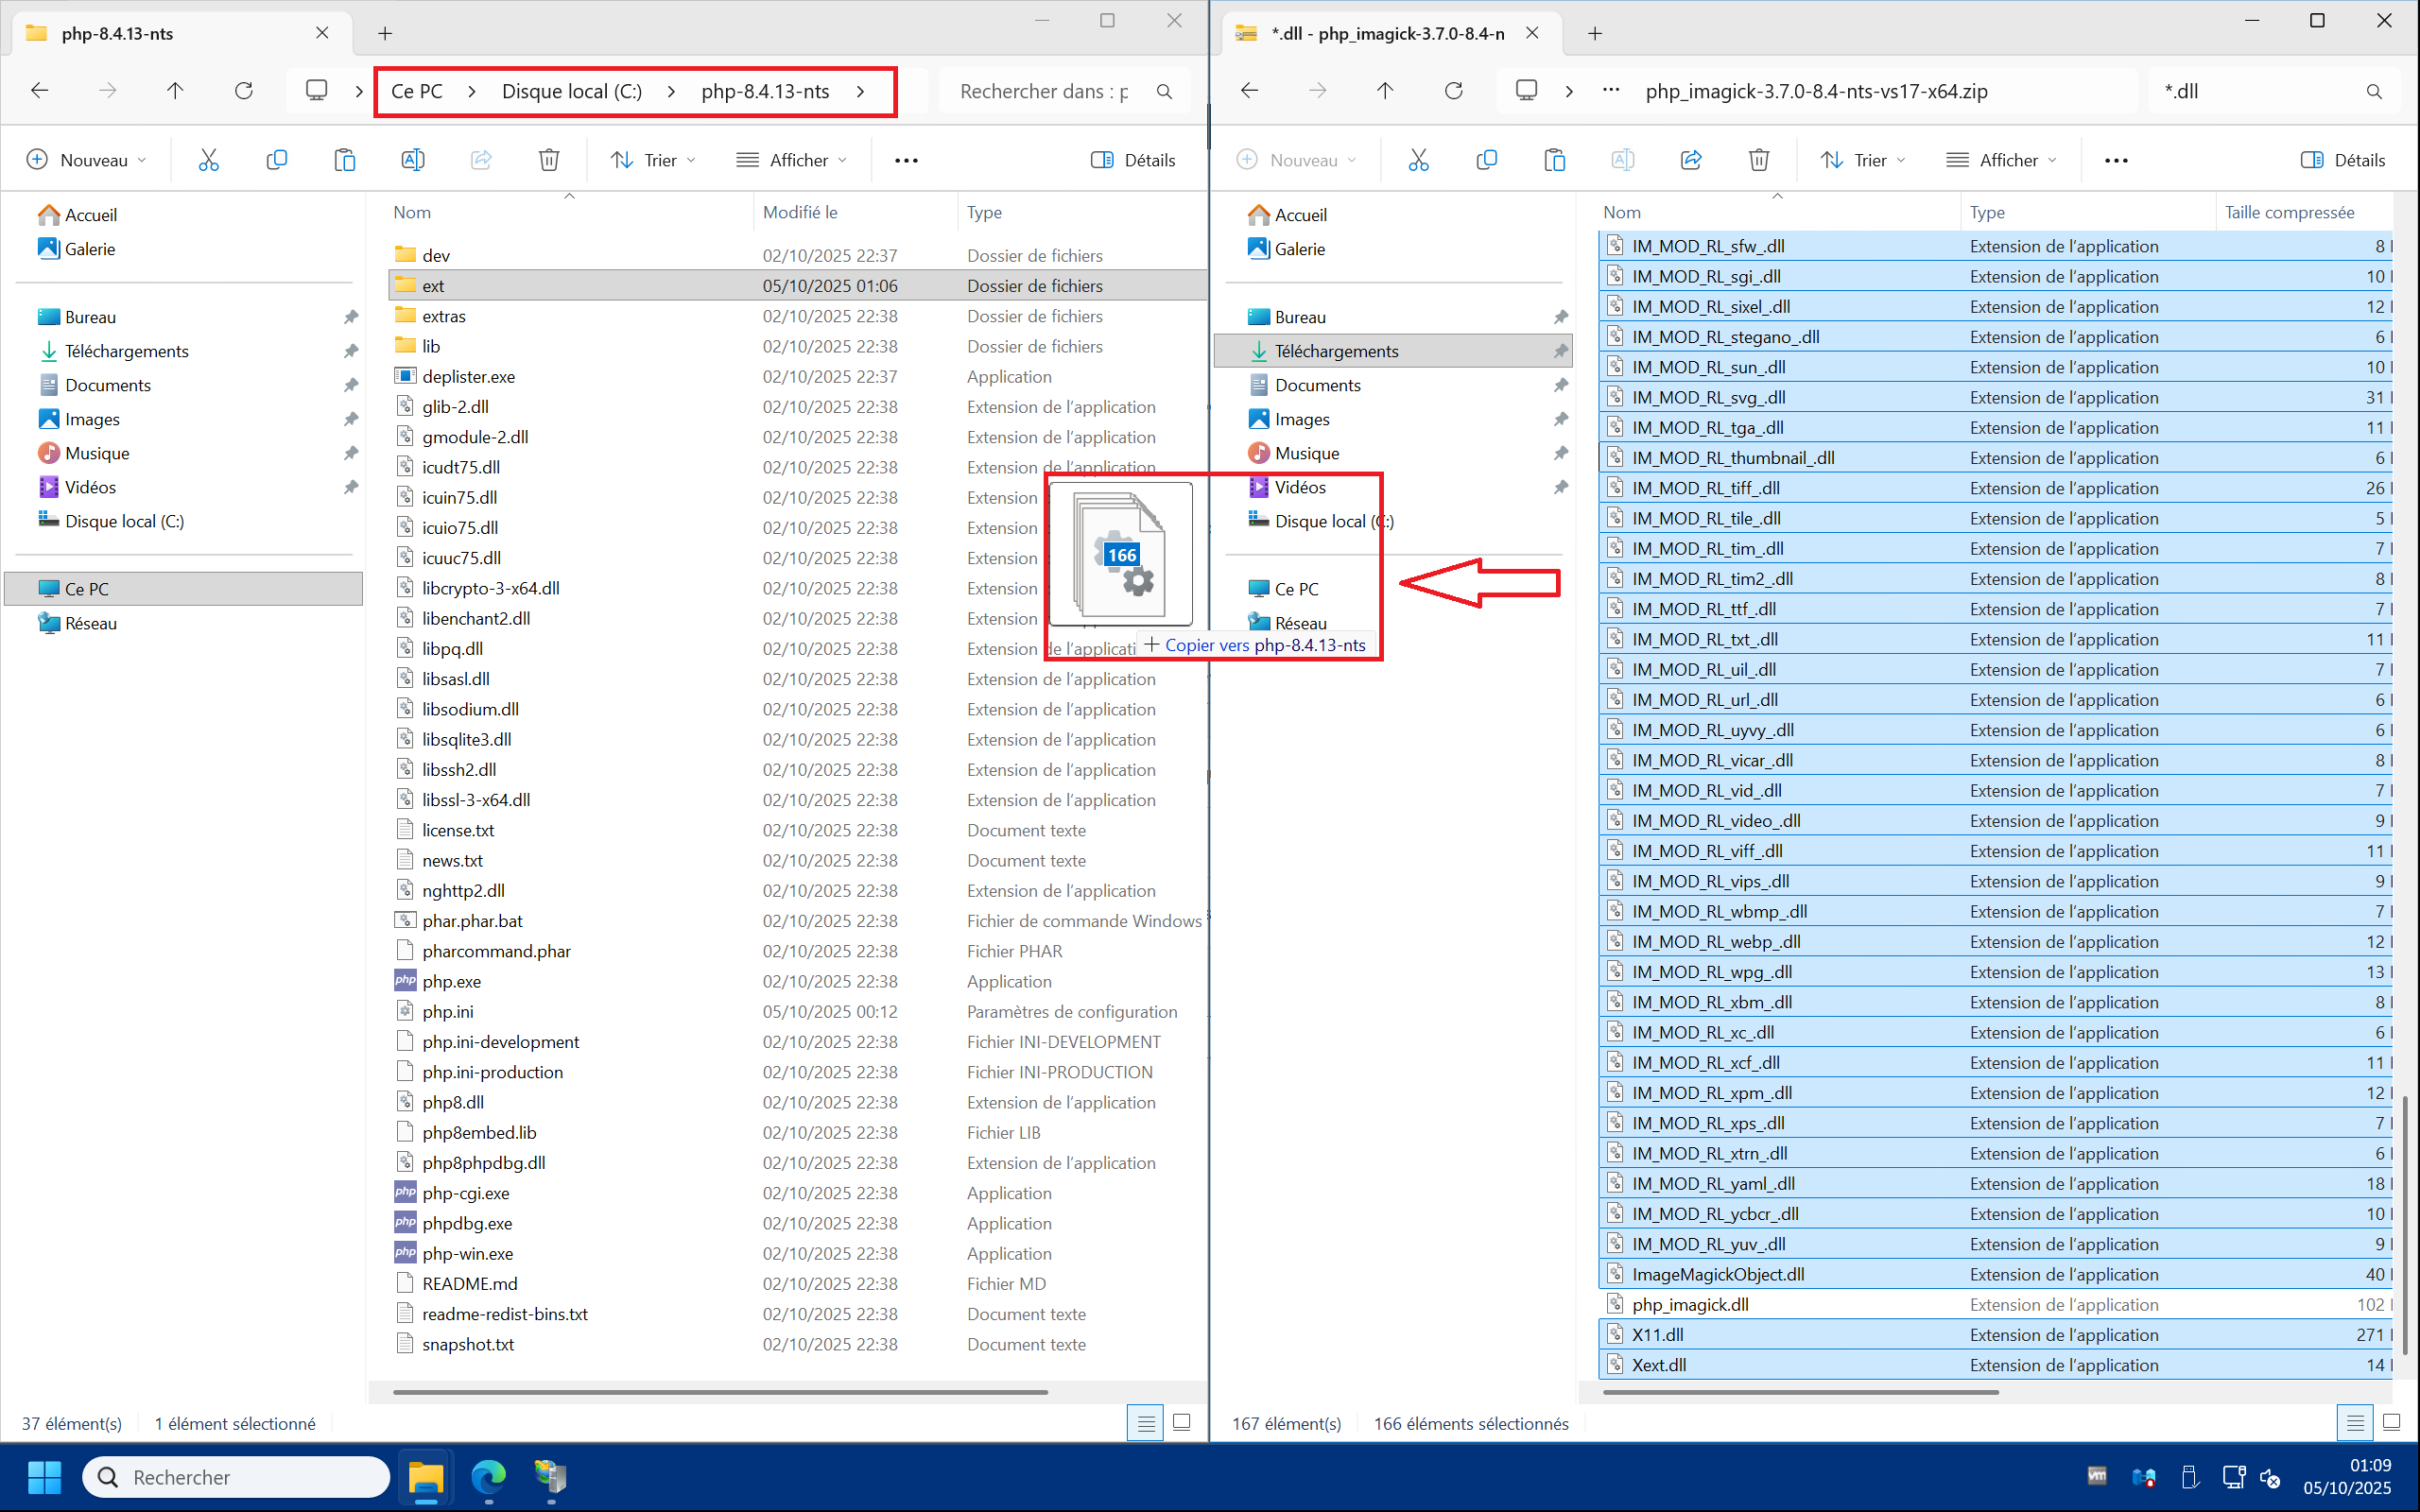Click the Copy icon in left window toolbar
The width and height of the screenshot is (2420, 1512).
click(x=276, y=160)
